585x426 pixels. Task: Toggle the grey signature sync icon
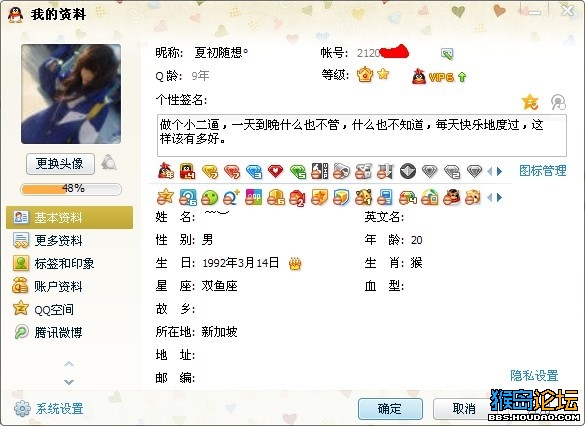558,102
